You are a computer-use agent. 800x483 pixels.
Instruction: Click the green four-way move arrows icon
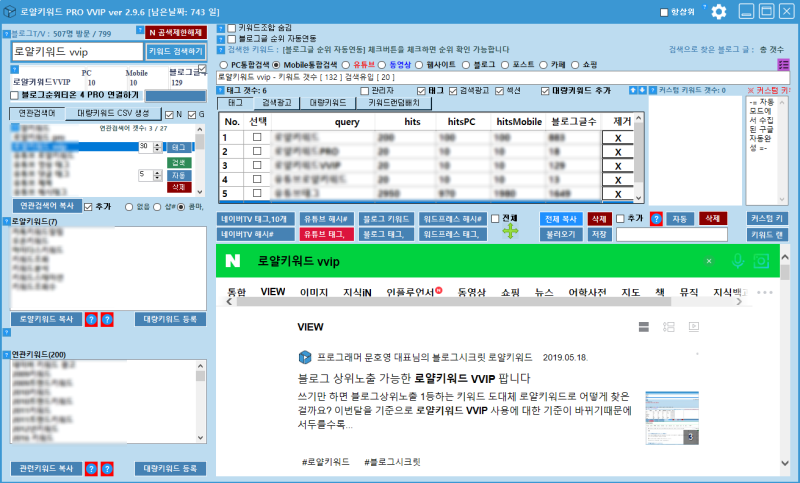pos(510,231)
